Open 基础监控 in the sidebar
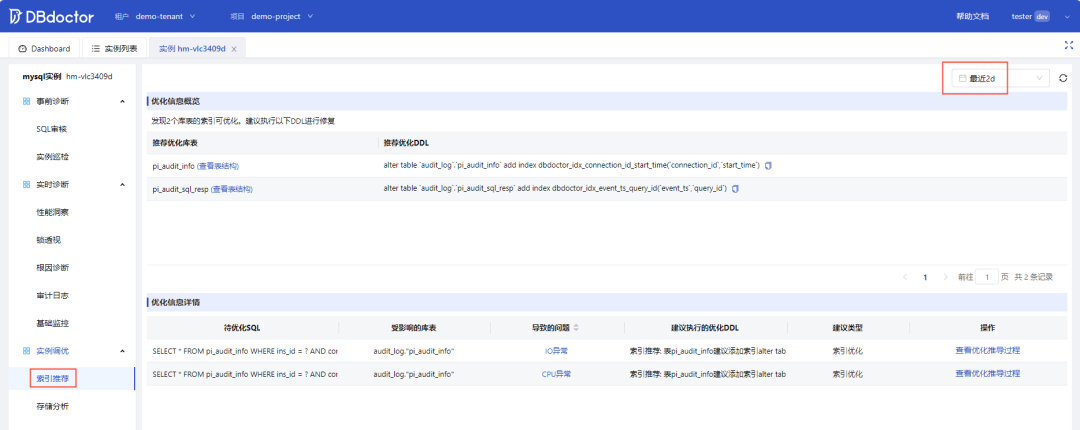Viewport: 1080px width, 430px height. [52, 322]
